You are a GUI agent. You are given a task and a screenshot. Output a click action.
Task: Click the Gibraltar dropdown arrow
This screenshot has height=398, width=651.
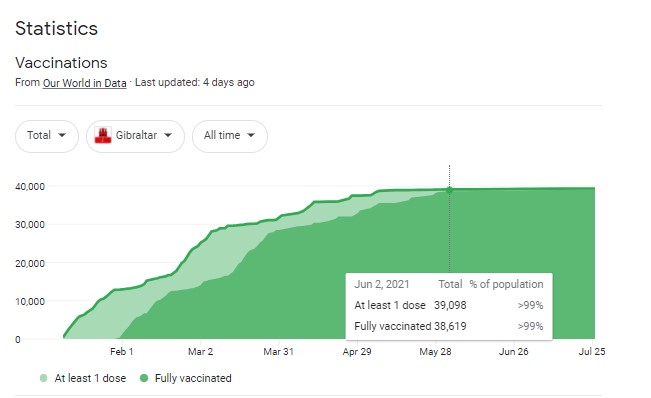(x=168, y=135)
